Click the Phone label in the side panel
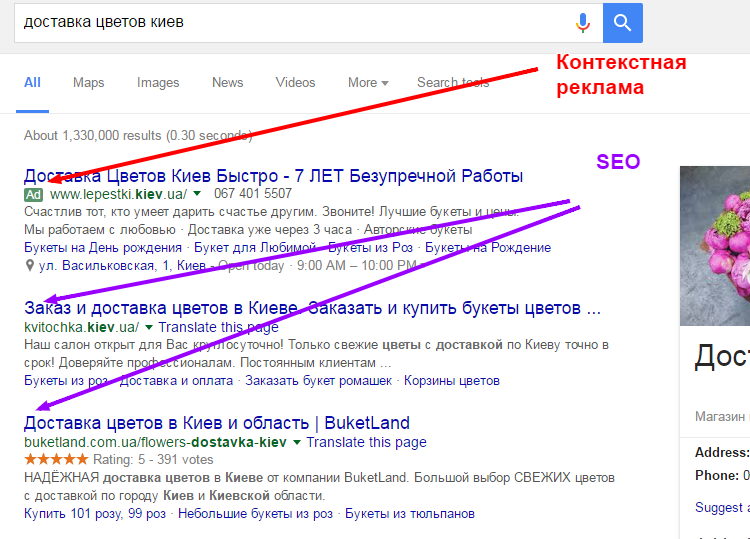Image resolution: width=750 pixels, height=539 pixels. [717, 476]
